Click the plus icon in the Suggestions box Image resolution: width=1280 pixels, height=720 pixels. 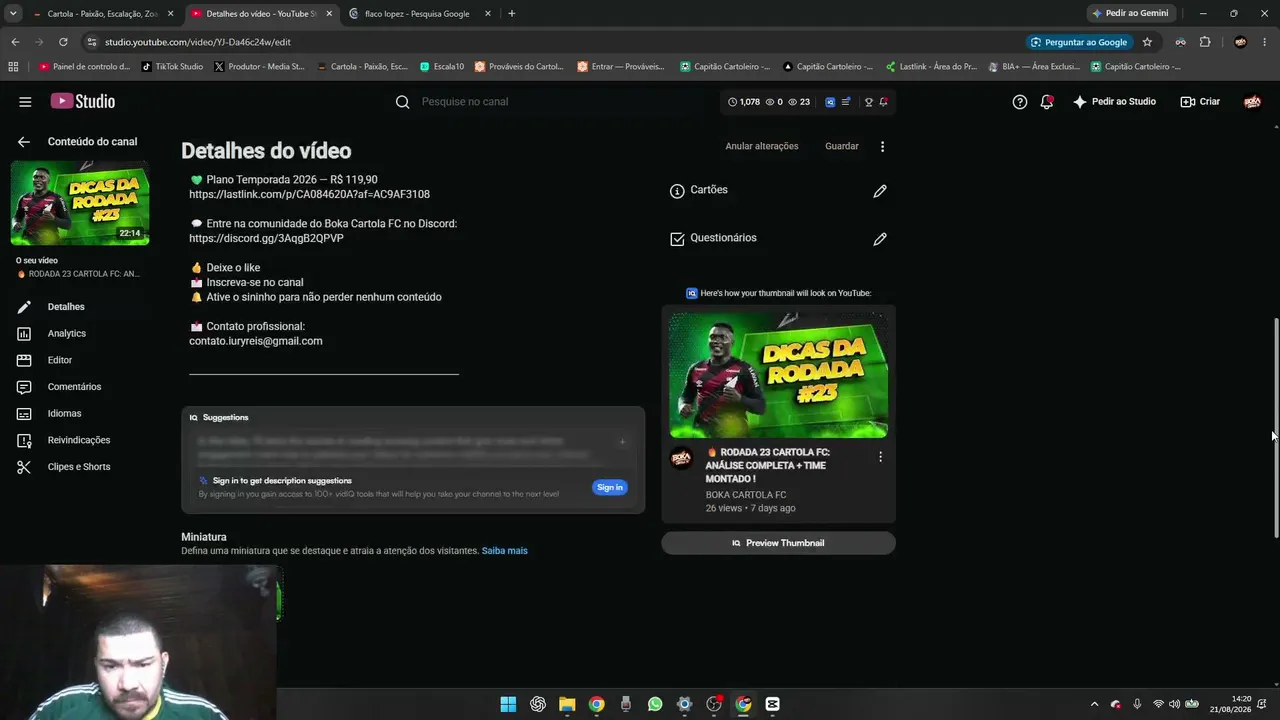click(x=622, y=442)
